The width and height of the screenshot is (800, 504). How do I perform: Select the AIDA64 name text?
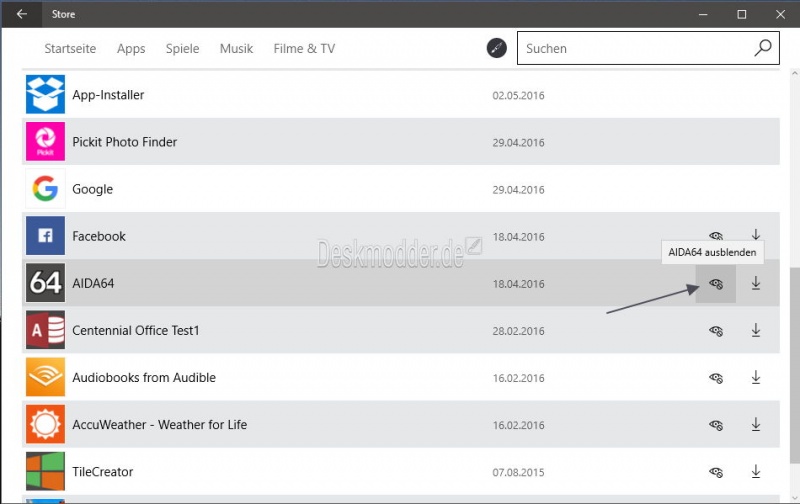coord(93,283)
